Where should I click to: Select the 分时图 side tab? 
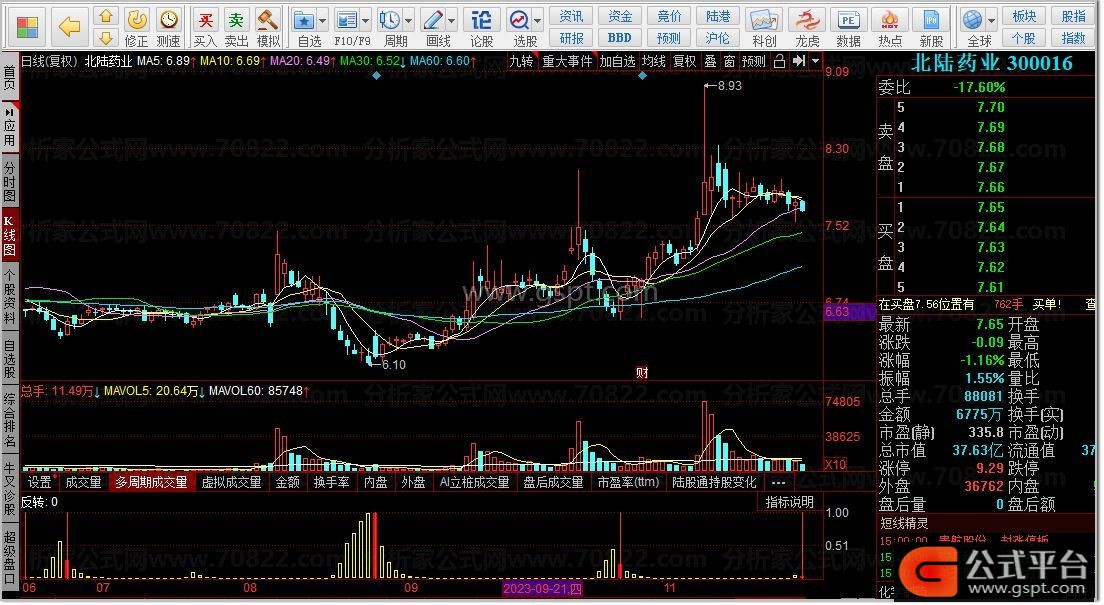(x=10, y=180)
